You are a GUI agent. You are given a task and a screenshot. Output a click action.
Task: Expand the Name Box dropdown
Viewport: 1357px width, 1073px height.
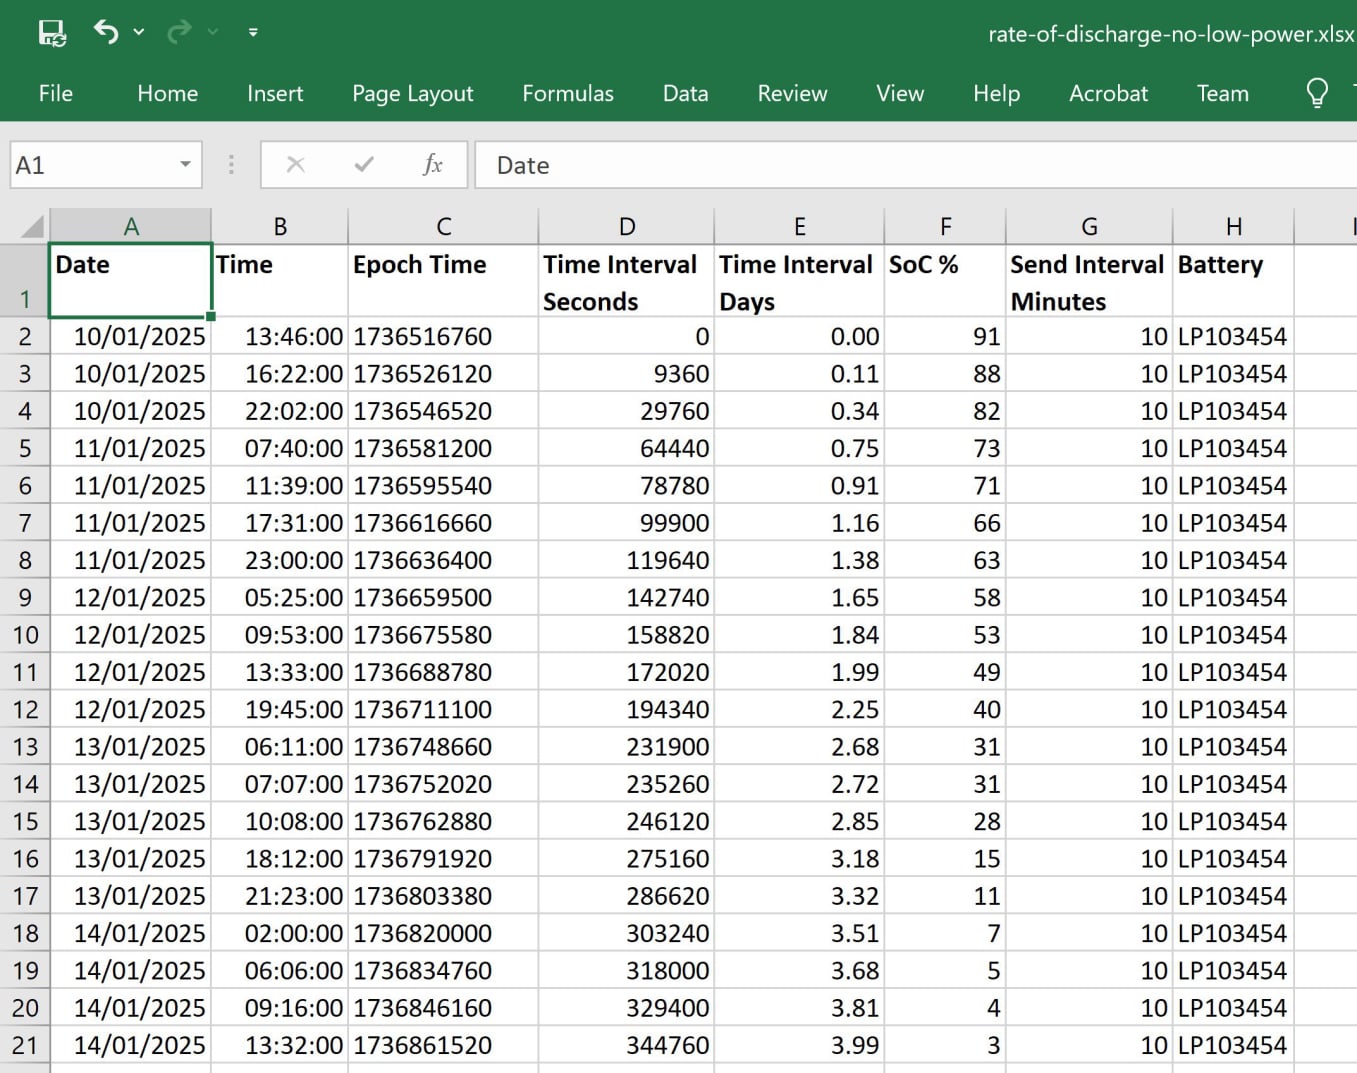pyautogui.click(x=185, y=165)
